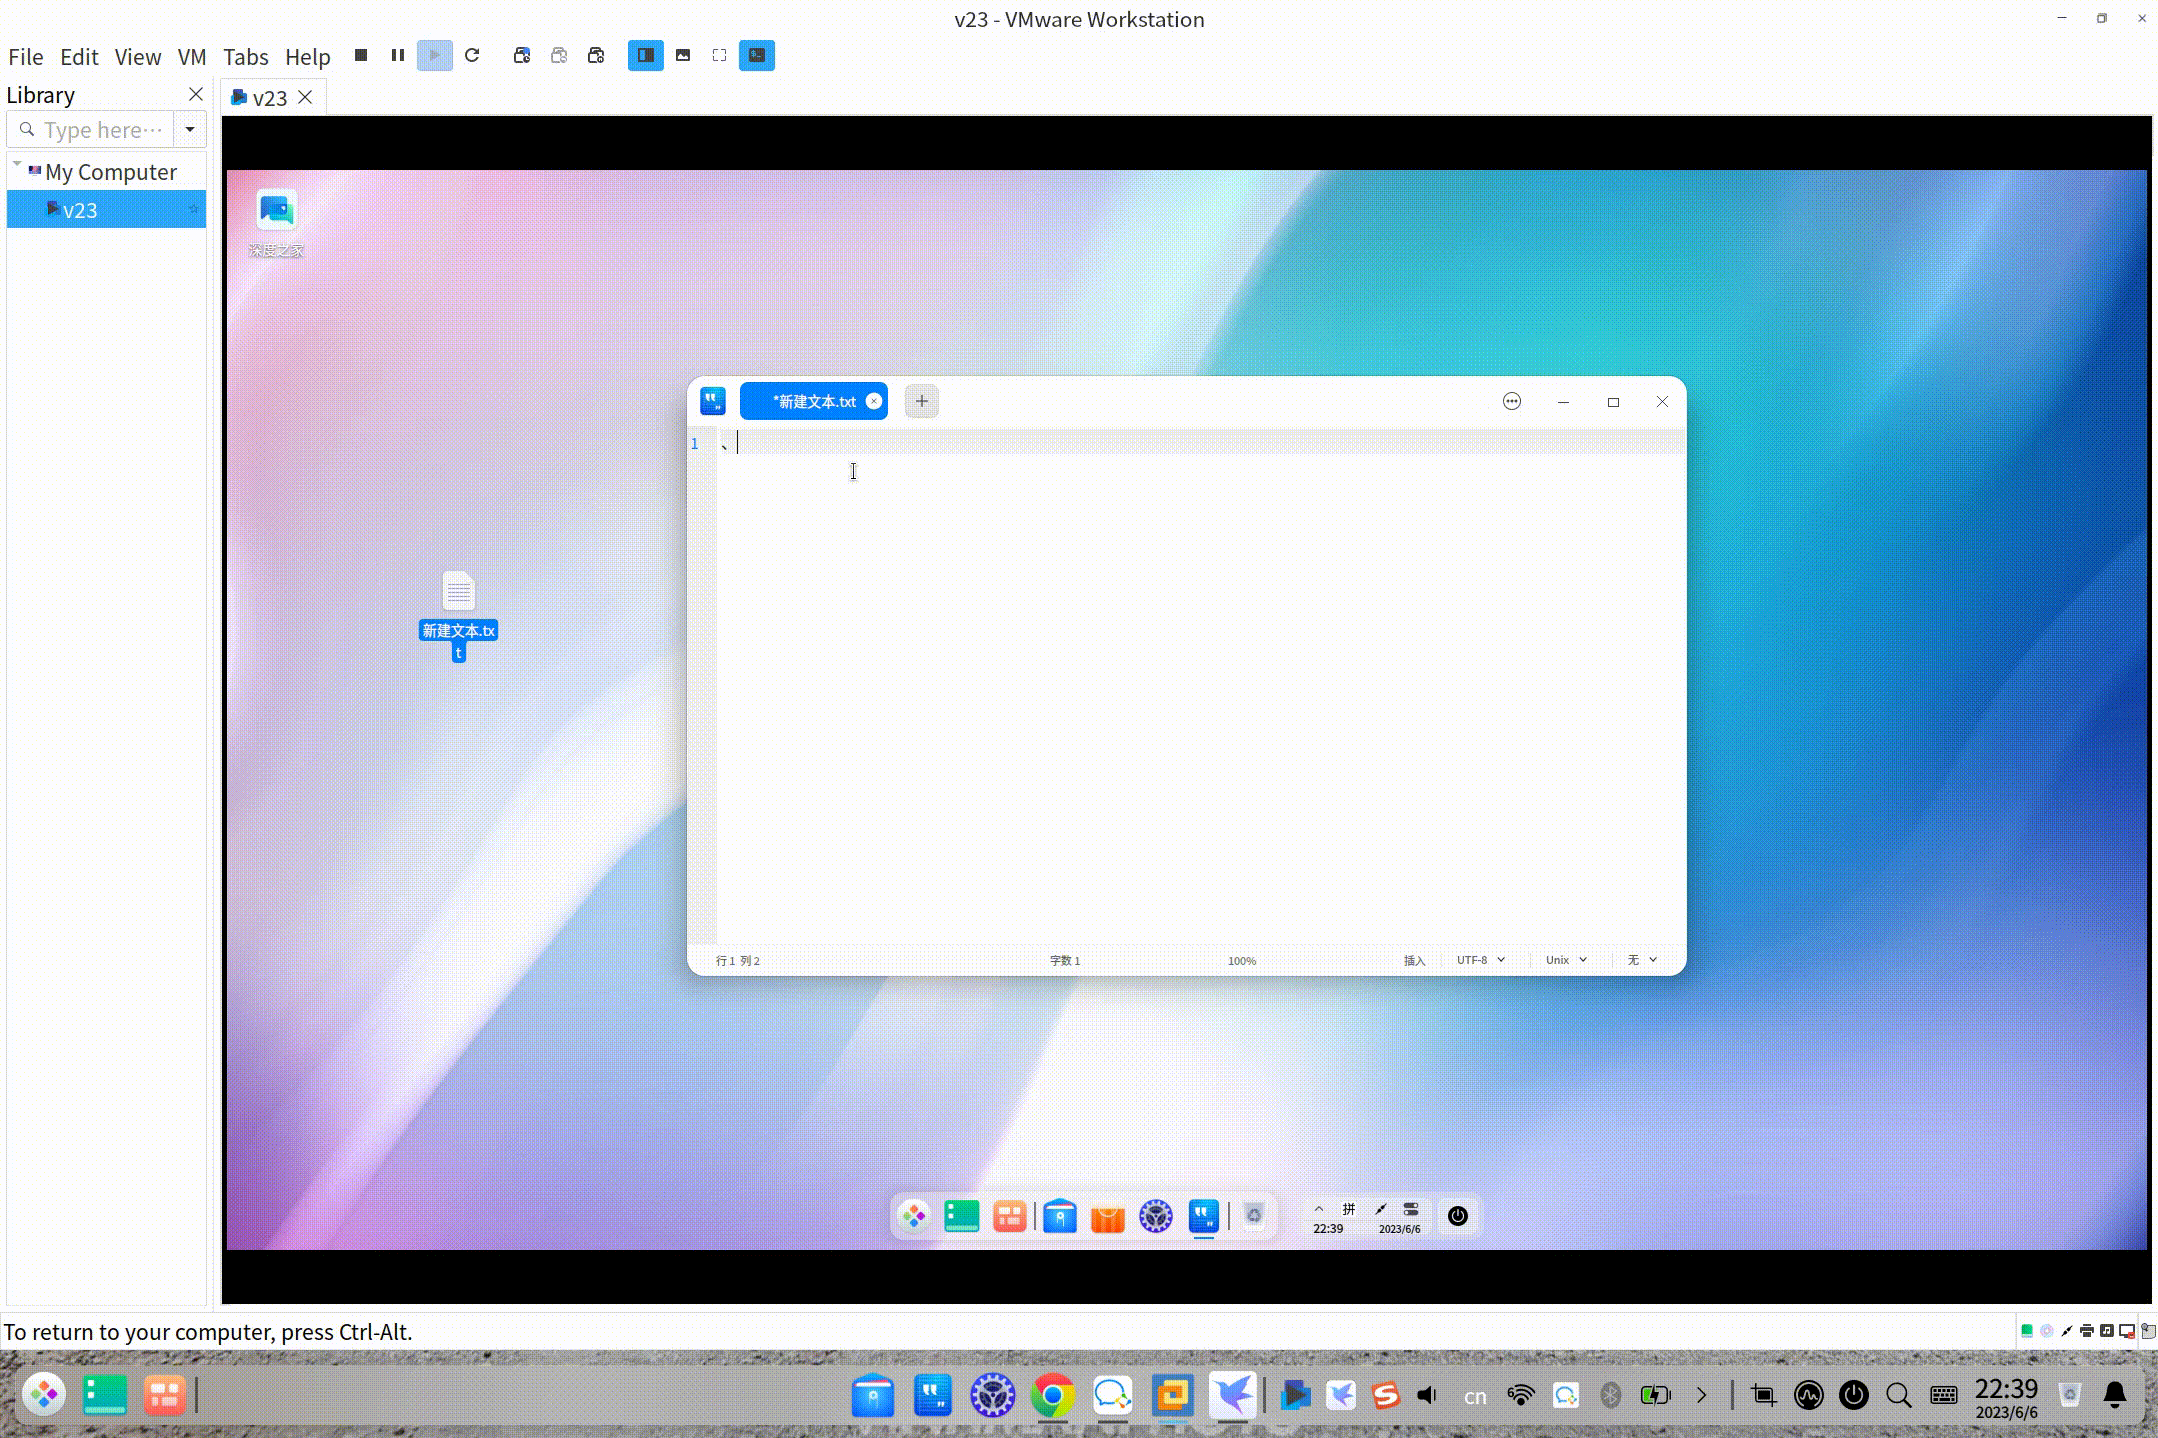
Task: Switch to the 新建文本.txt editor tab
Action: [x=813, y=402]
